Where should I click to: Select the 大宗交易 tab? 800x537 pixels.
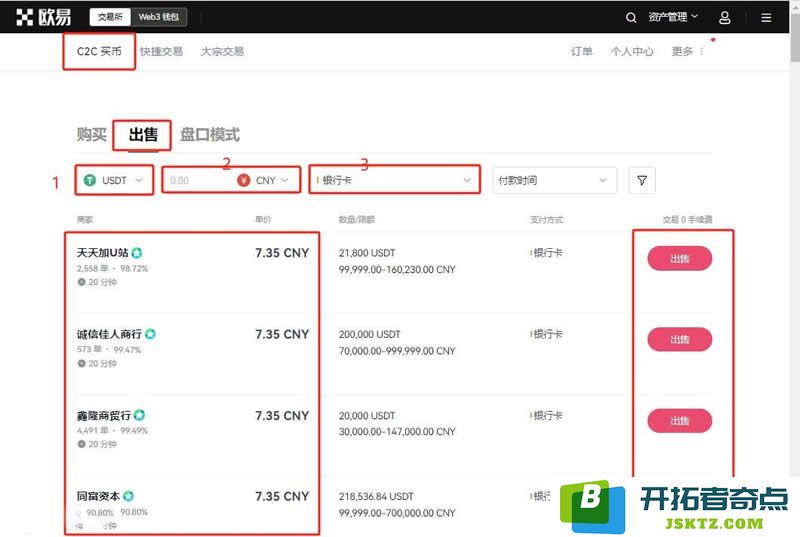click(x=222, y=52)
